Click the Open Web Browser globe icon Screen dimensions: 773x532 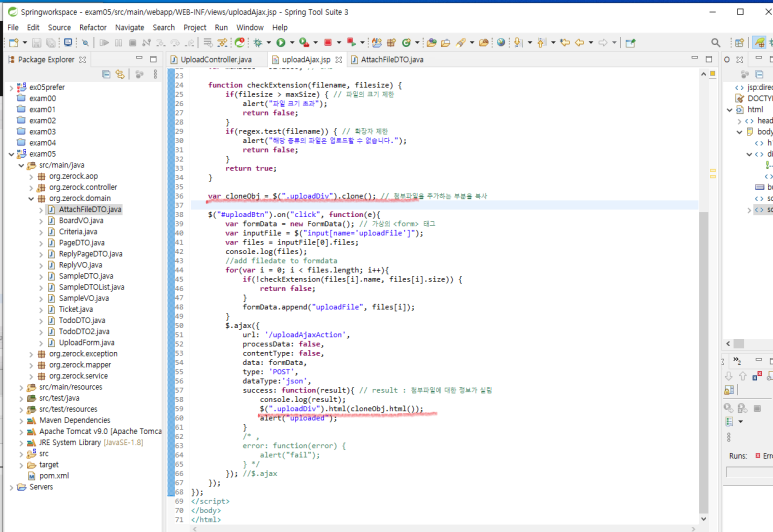(501, 43)
